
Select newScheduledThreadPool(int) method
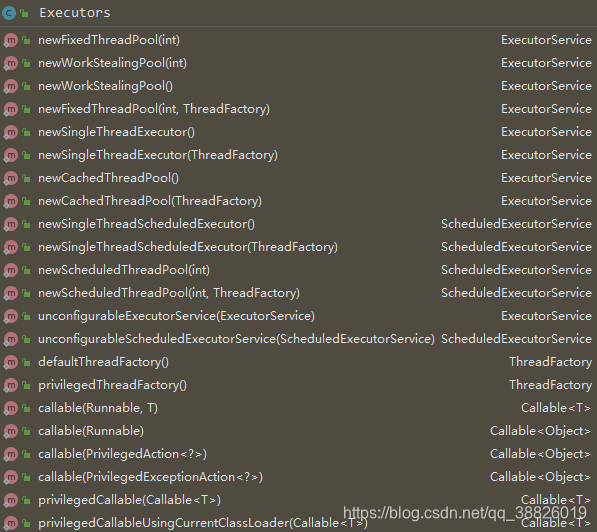(x=124, y=270)
